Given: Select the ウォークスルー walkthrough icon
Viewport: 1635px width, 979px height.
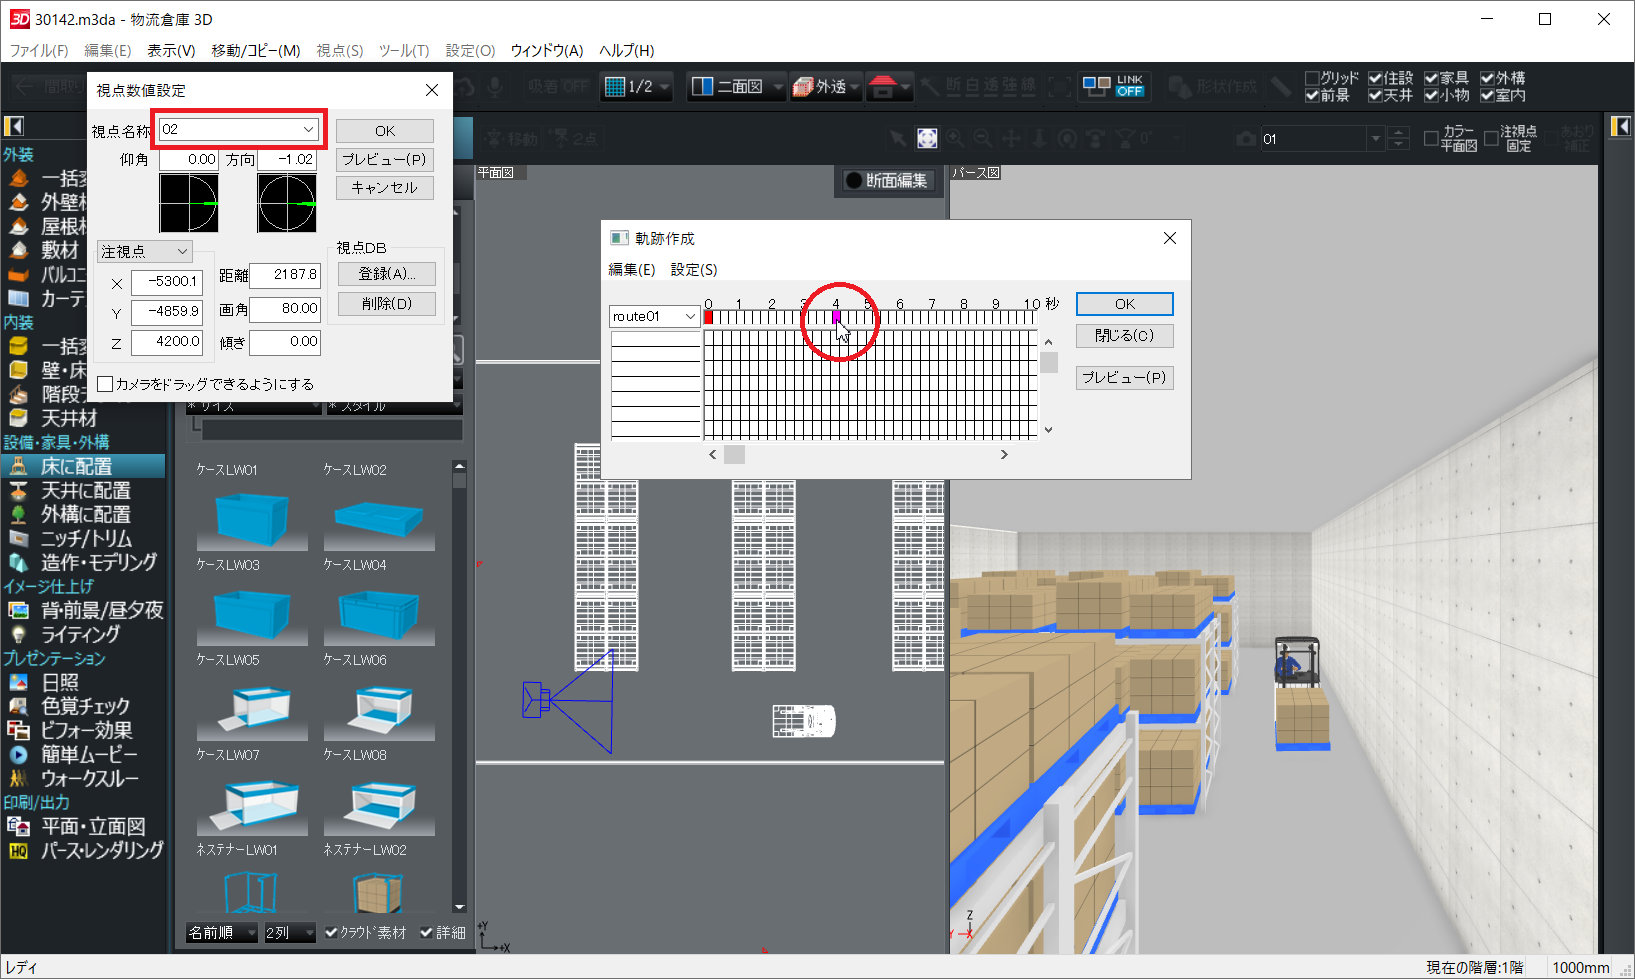Looking at the screenshot, I should pos(18,778).
